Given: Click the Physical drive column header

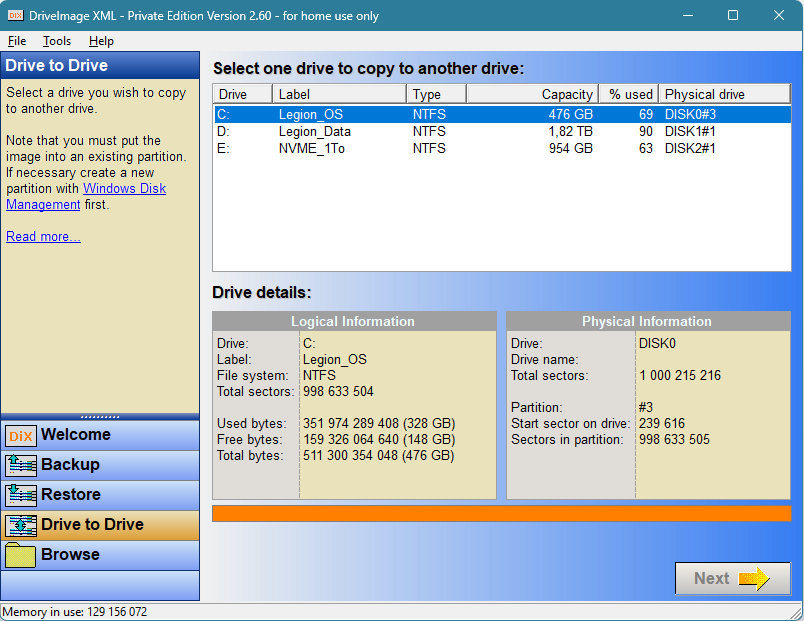Looking at the screenshot, I should coord(724,94).
